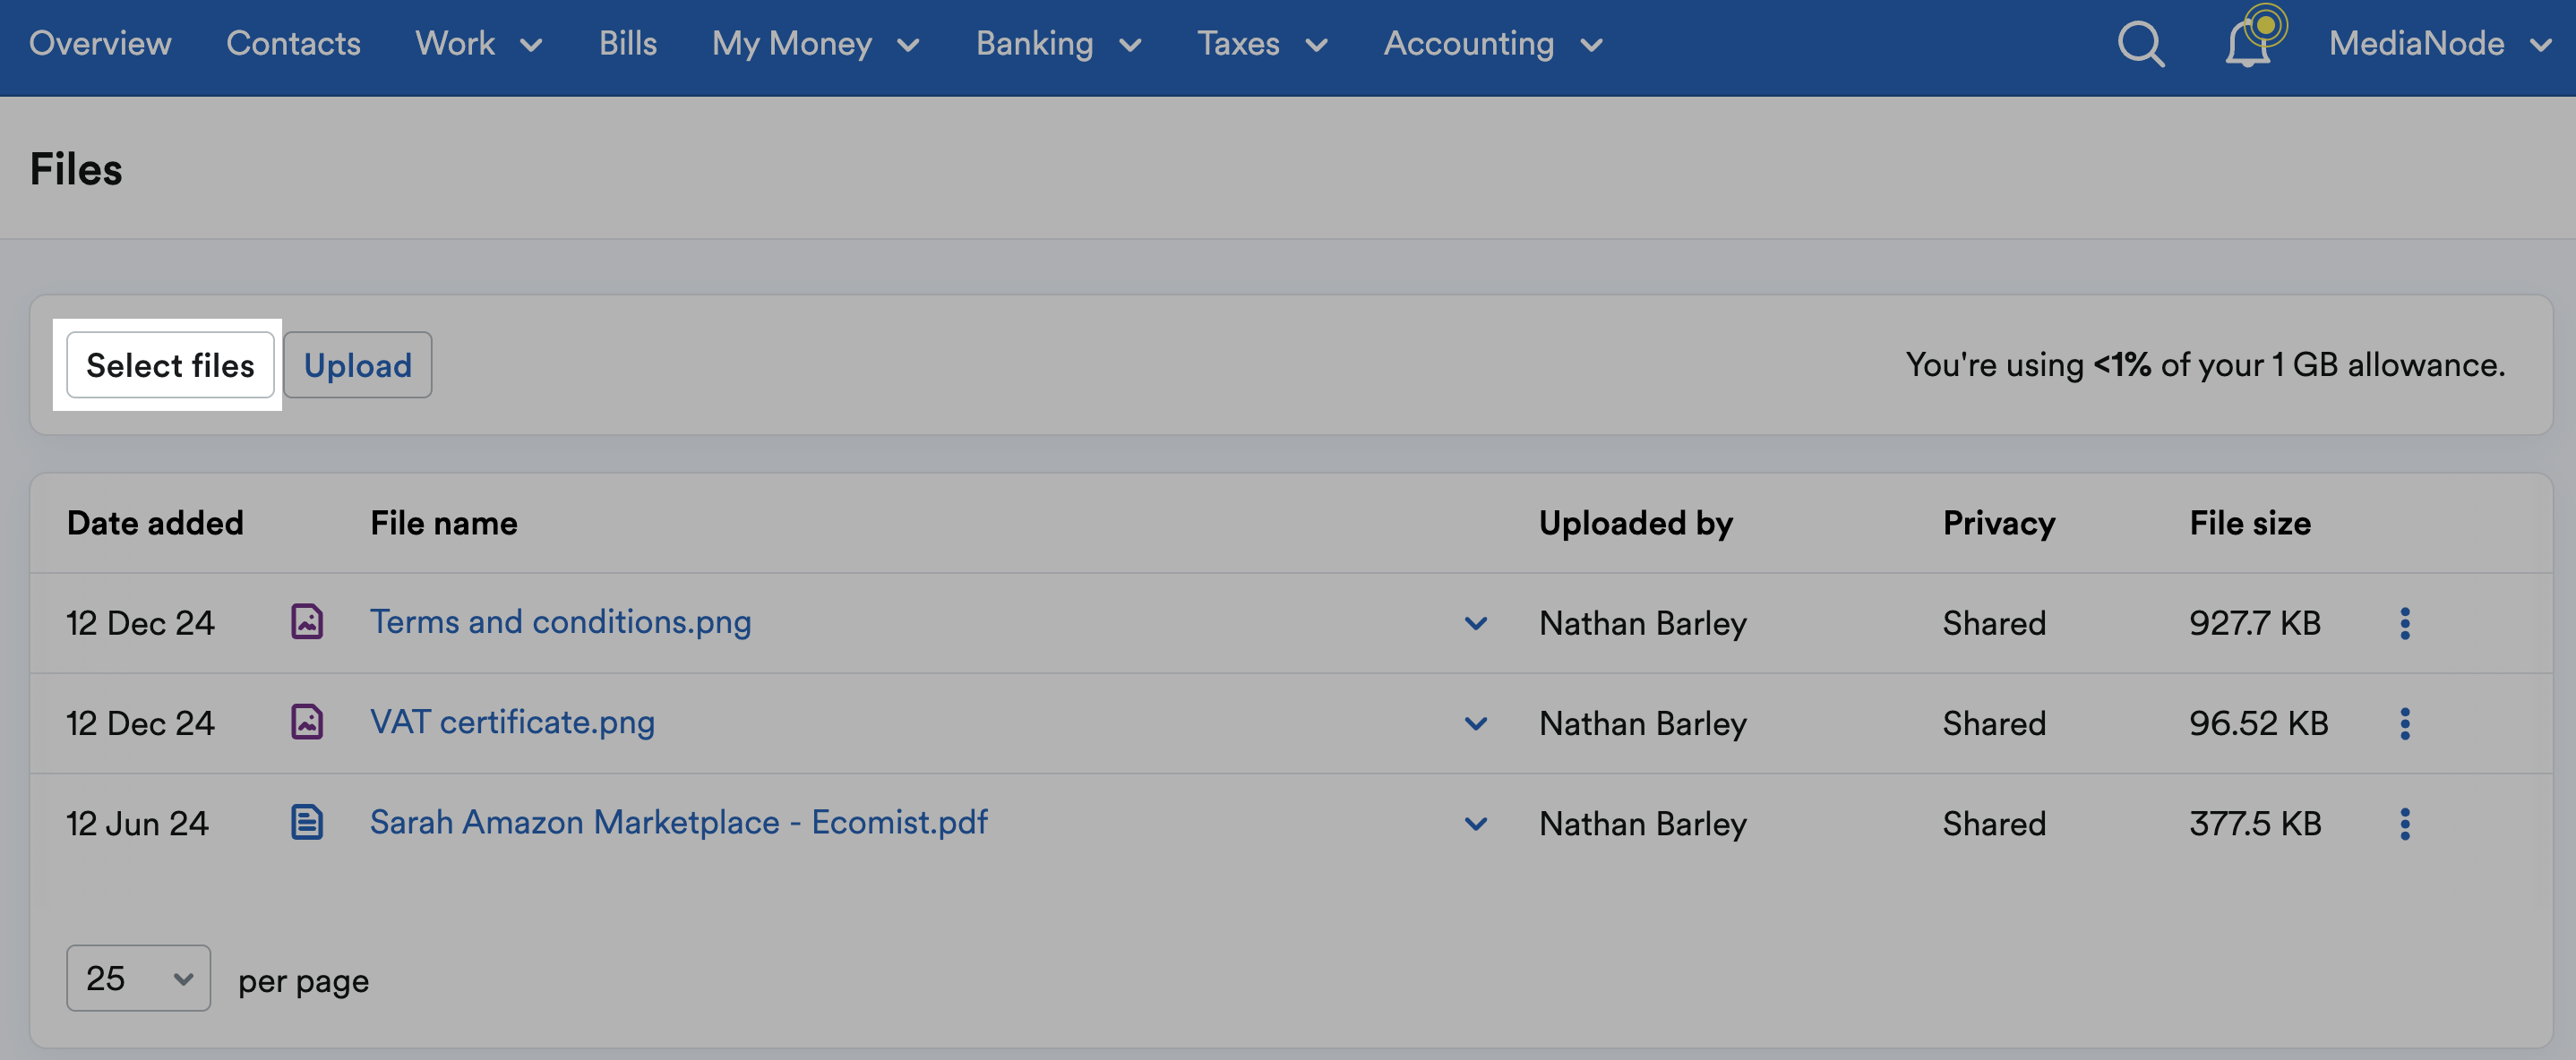Go to the Contacts page
This screenshot has width=2576, height=1060.
coord(293,43)
